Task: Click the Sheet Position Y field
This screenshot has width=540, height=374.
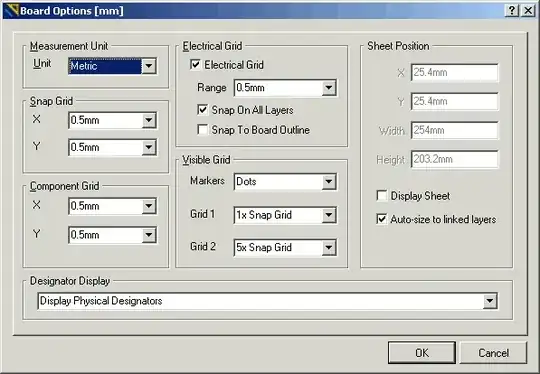Action: pos(455,102)
